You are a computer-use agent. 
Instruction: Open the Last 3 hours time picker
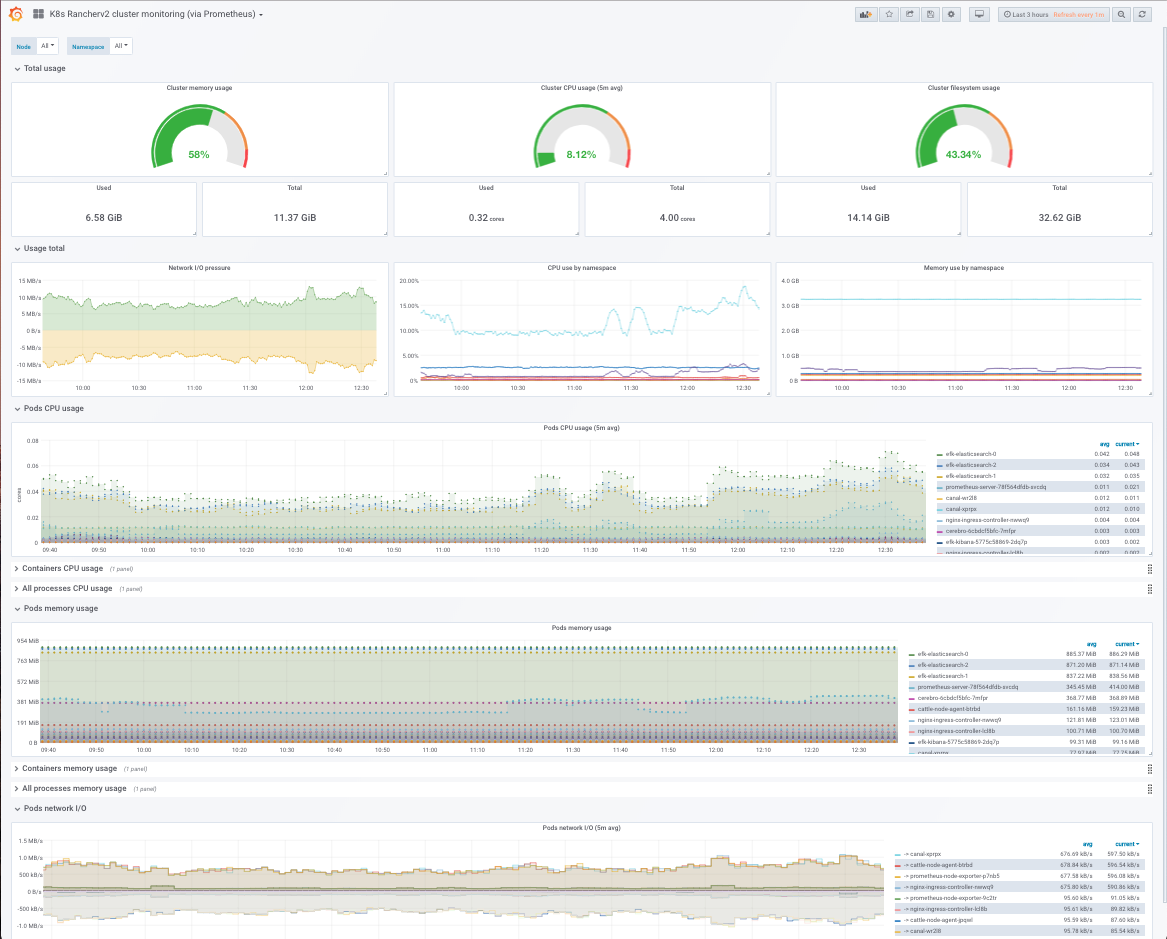[1053, 14]
